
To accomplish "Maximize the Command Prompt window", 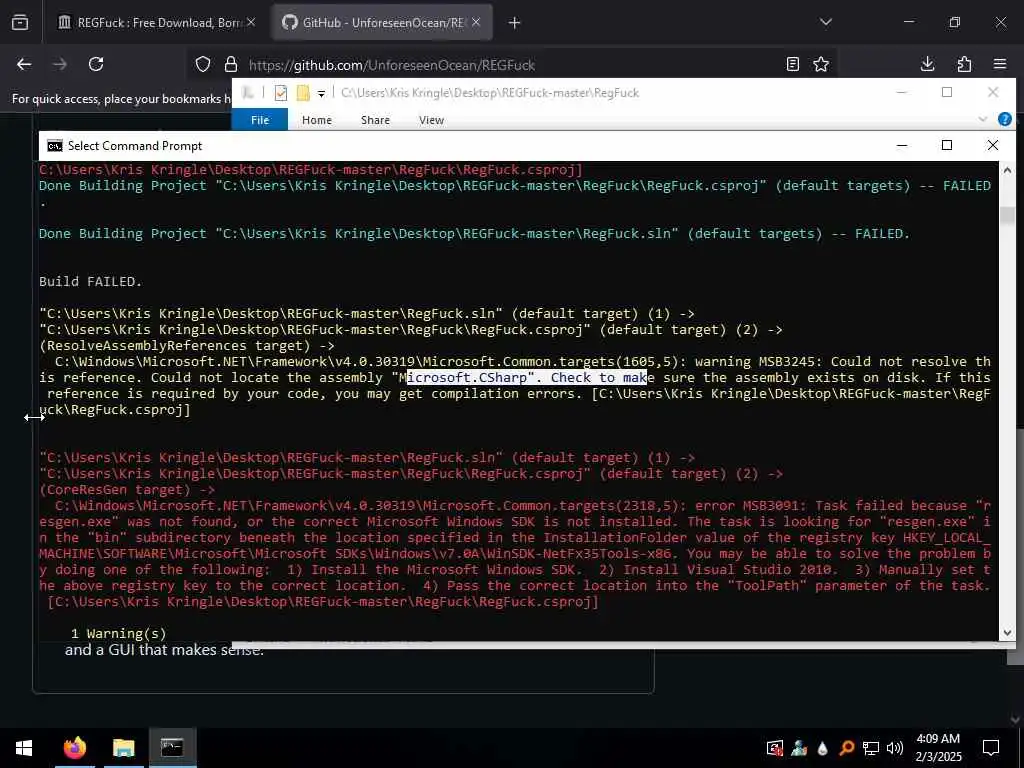I will pos(947,146).
